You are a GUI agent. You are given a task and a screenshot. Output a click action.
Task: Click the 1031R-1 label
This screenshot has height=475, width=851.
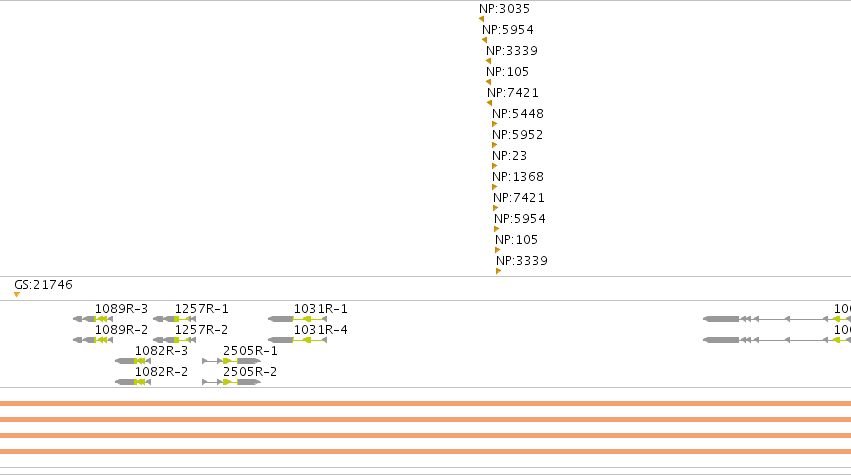pos(321,309)
